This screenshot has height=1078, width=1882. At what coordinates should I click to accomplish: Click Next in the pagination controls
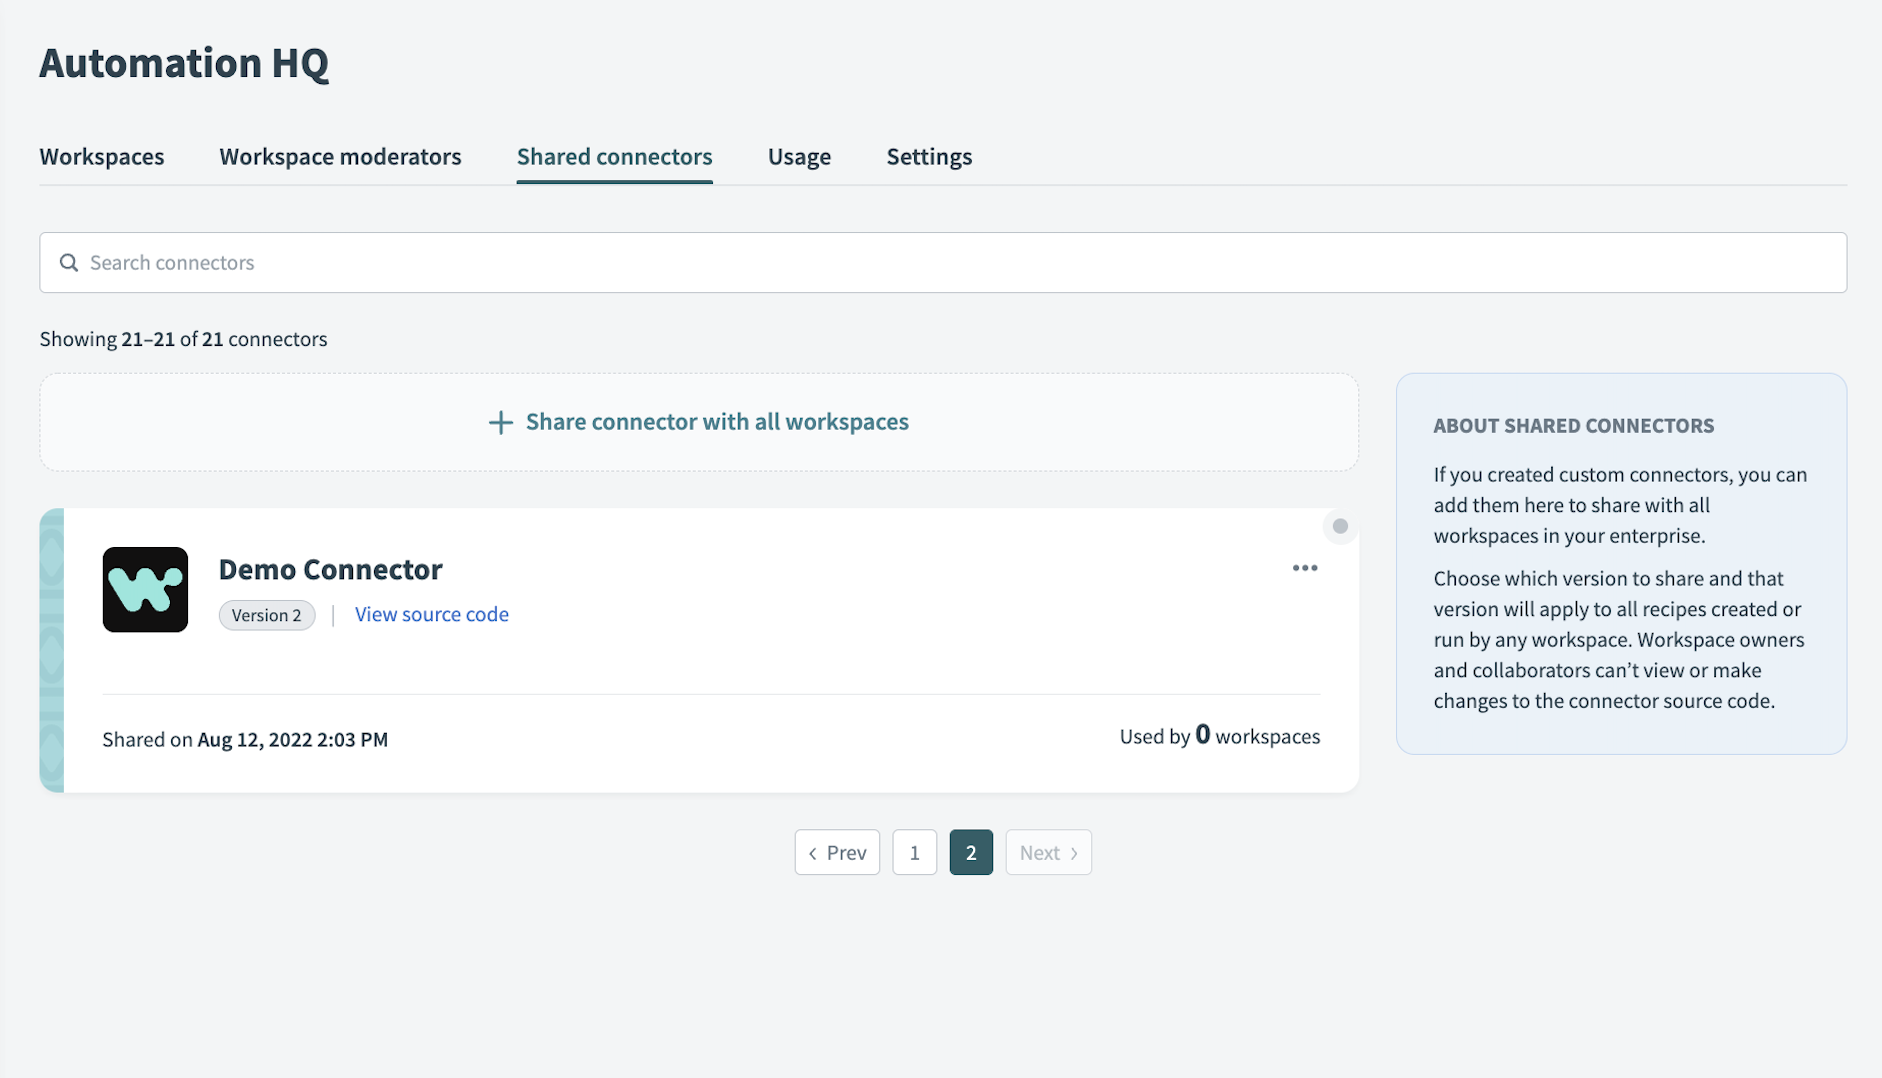[x=1048, y=852]
